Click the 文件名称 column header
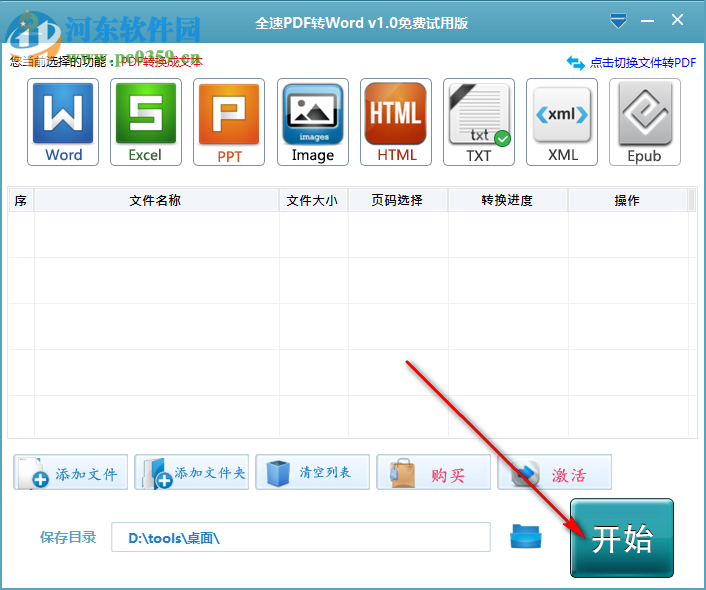 tap(156, 200)
